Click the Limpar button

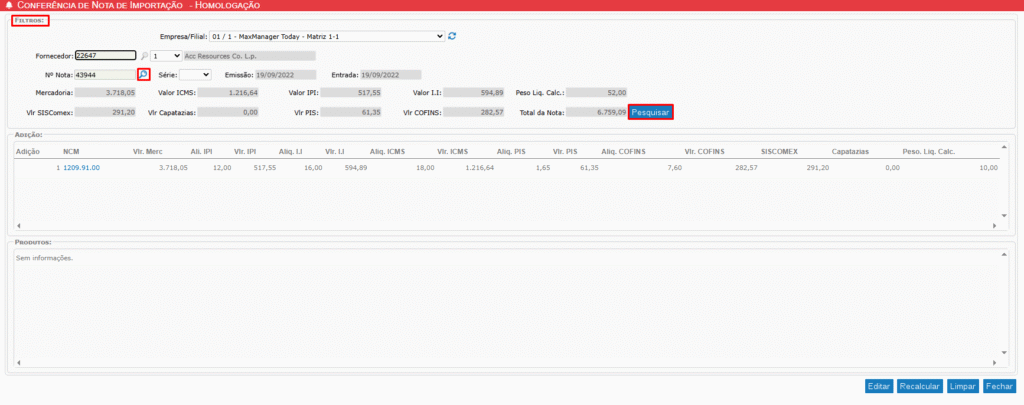(961, 386)
